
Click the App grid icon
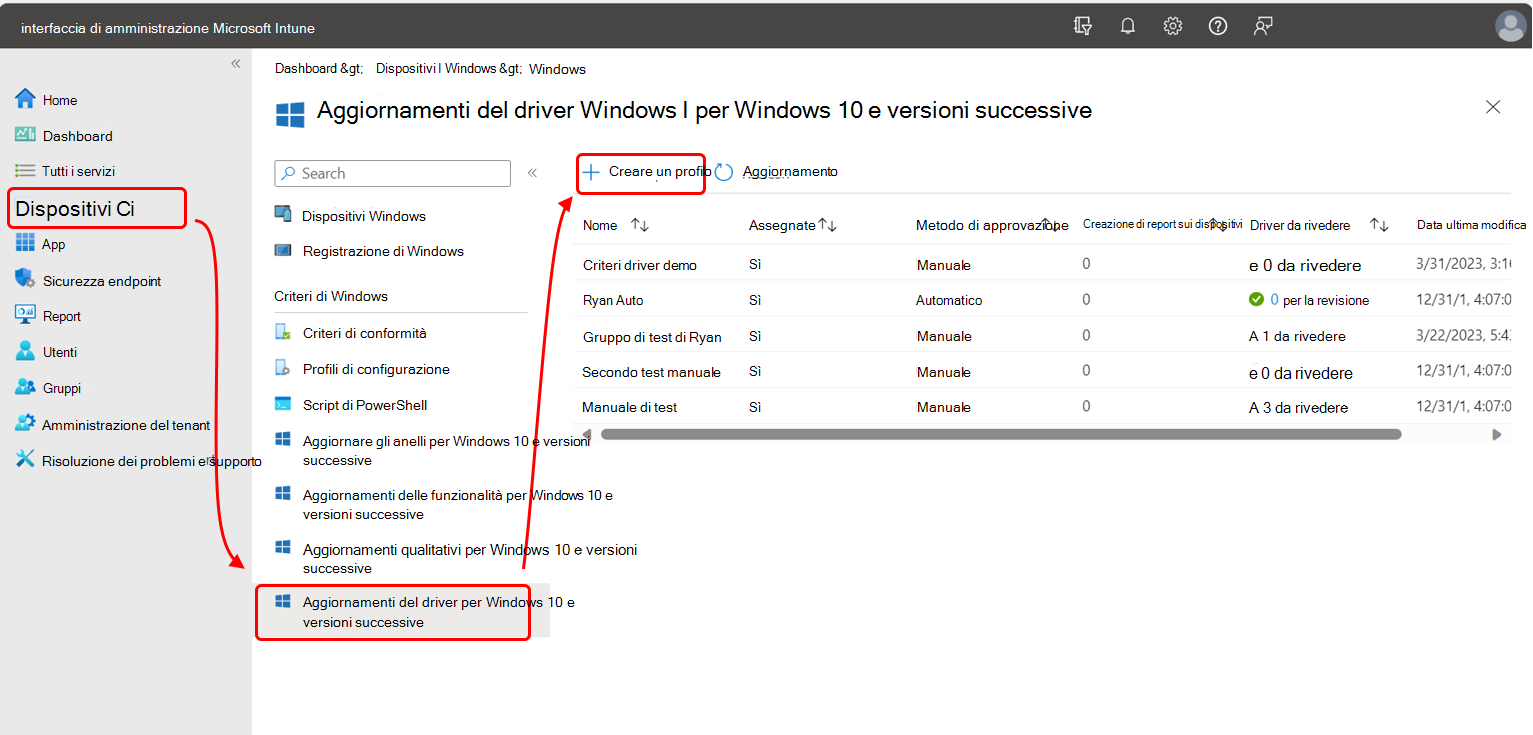coord(25,244)
